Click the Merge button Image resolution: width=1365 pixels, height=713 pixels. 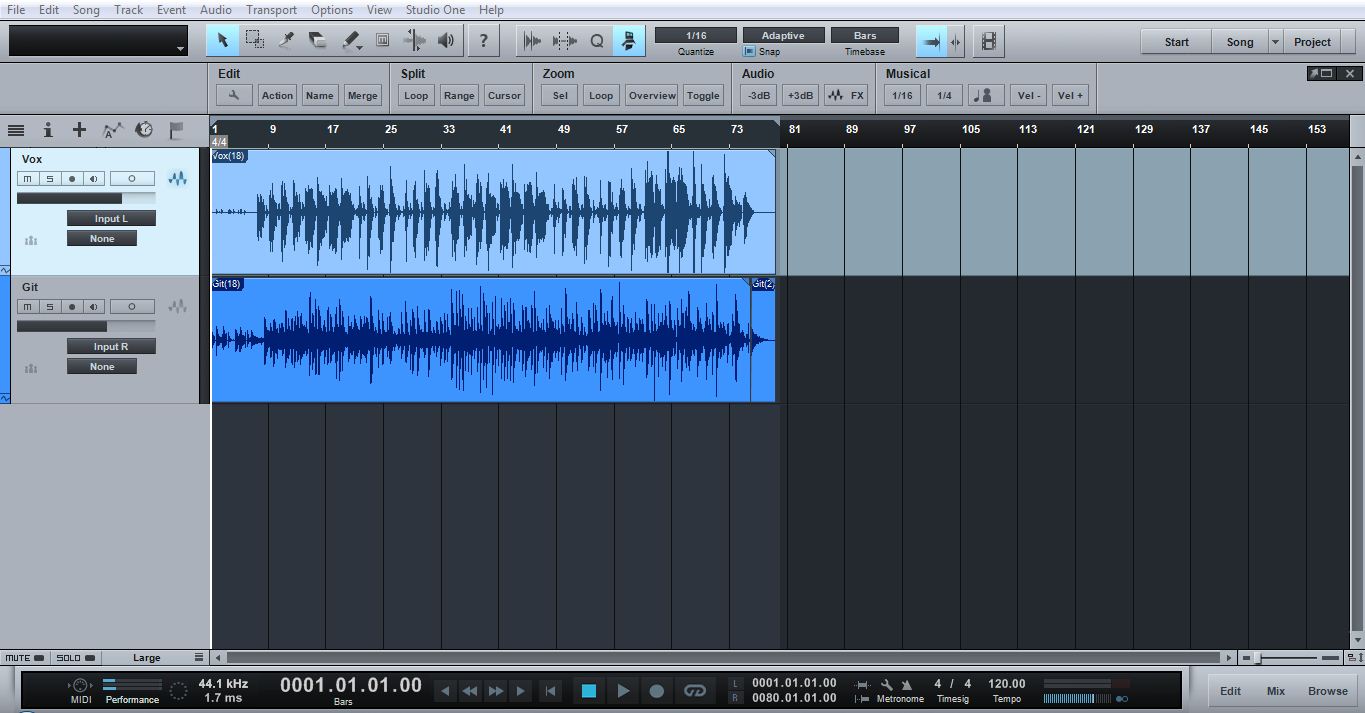[362, 95]
